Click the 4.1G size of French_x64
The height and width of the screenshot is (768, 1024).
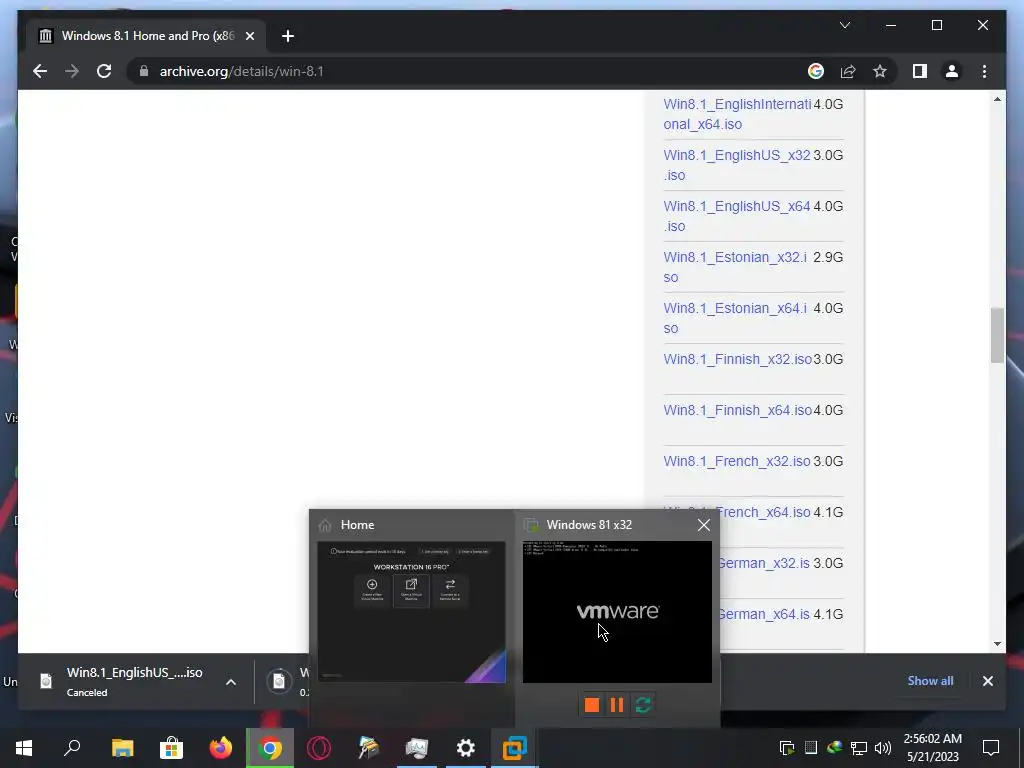[x=828, y=512]
